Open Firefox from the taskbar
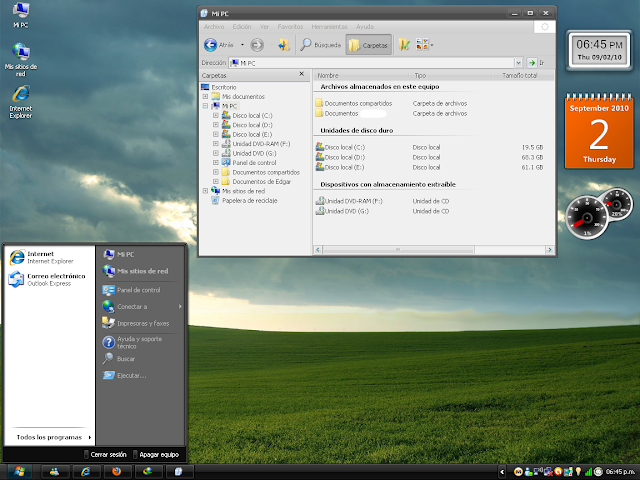Screen dimensions: 640x480 pyautogui.click(x=117, y=472)
